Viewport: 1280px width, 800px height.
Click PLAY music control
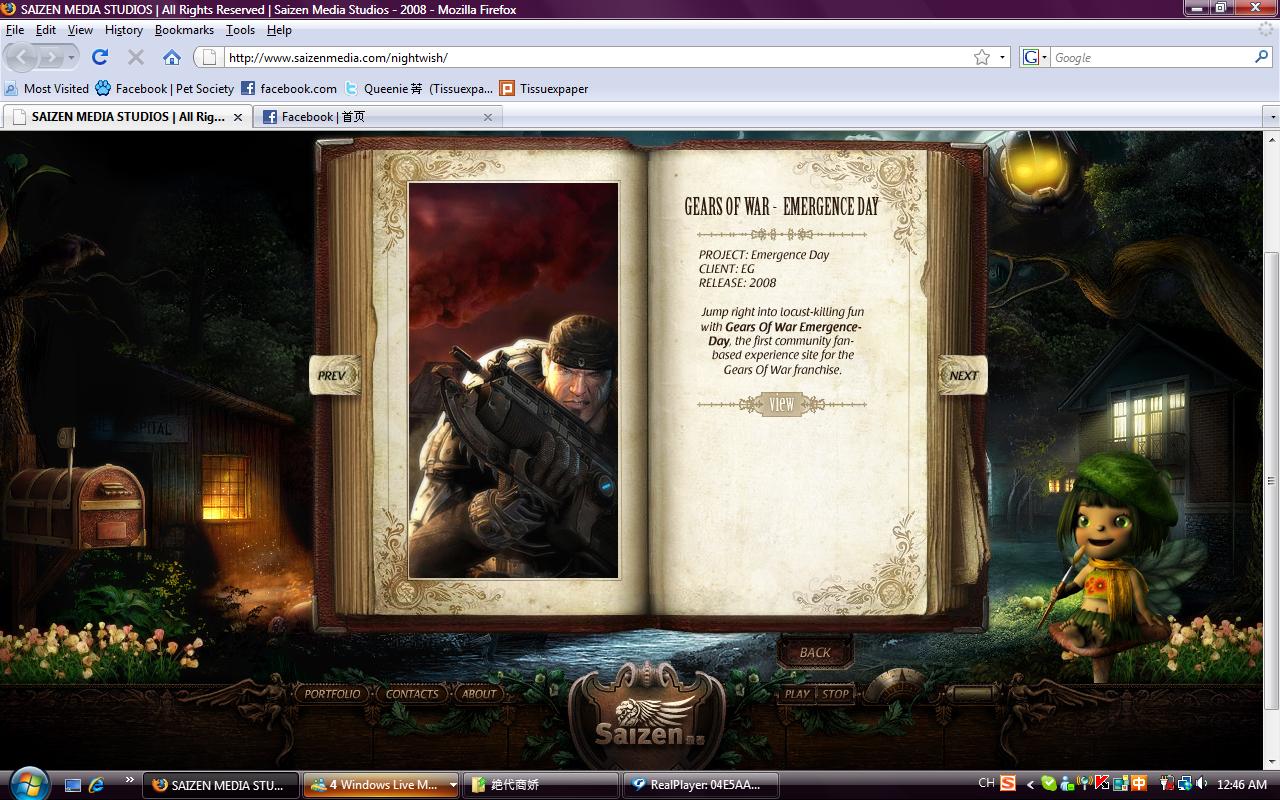797,693
